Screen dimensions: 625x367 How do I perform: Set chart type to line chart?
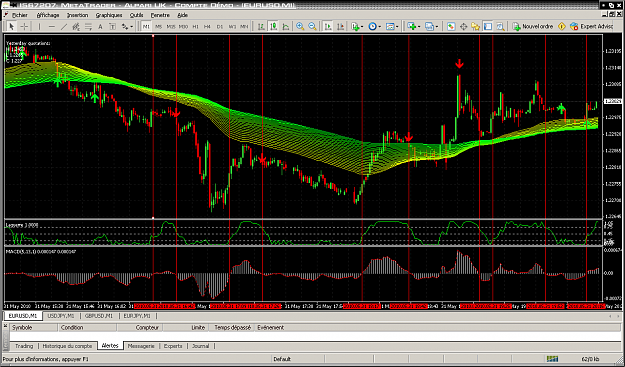pyautogui.click(x=286, y=27)
